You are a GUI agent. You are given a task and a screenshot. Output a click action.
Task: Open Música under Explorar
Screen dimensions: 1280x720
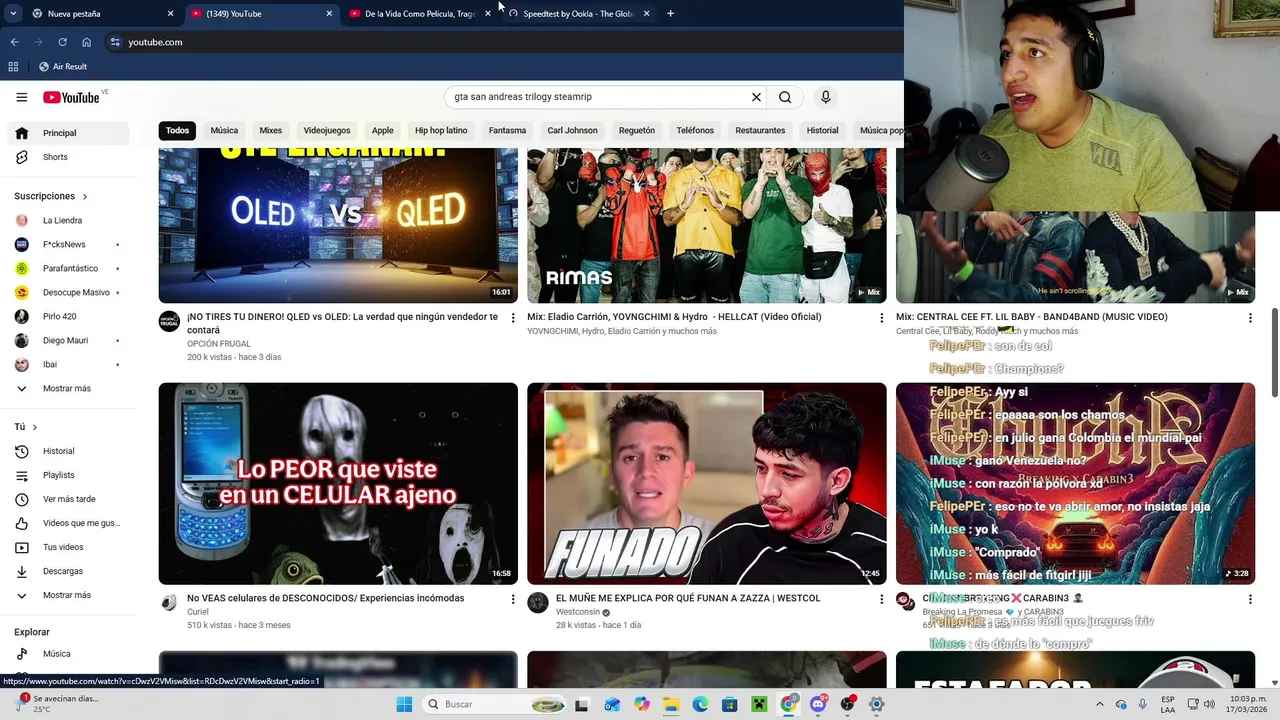[68, 654]
